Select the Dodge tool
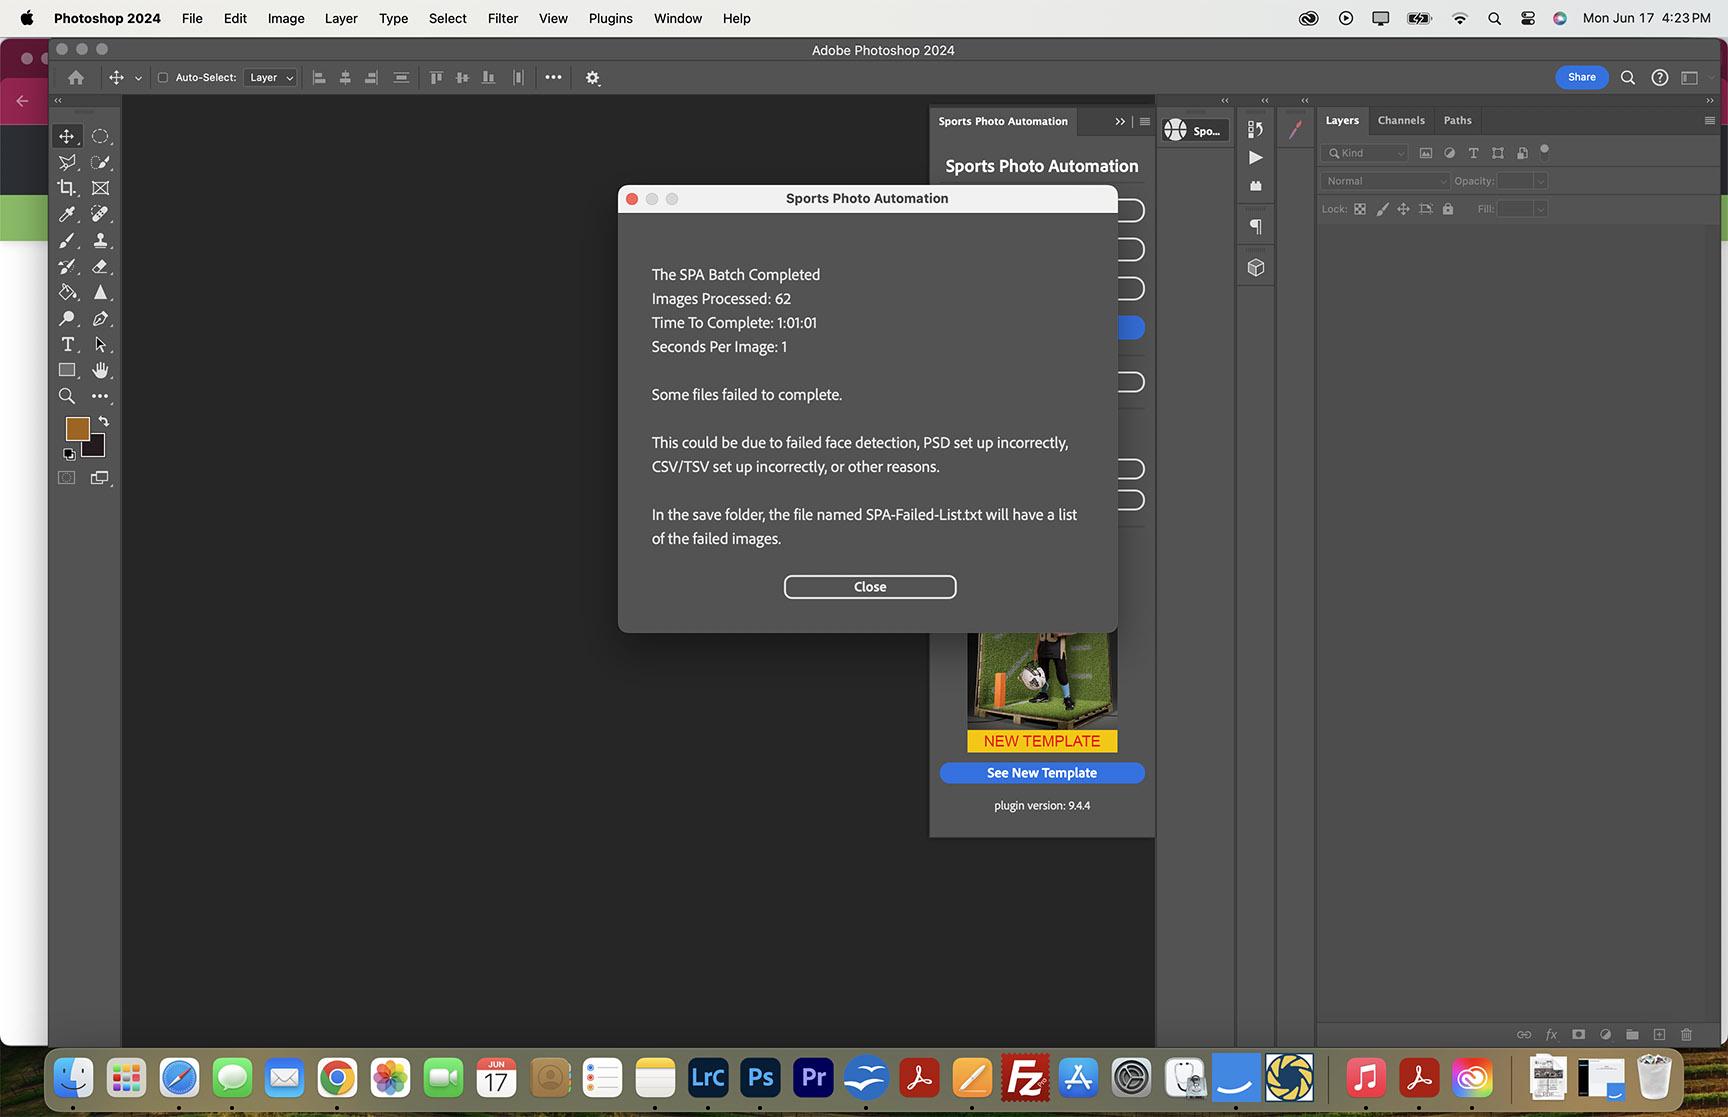Viewport: 1728px width, 1117px height. 67,319
